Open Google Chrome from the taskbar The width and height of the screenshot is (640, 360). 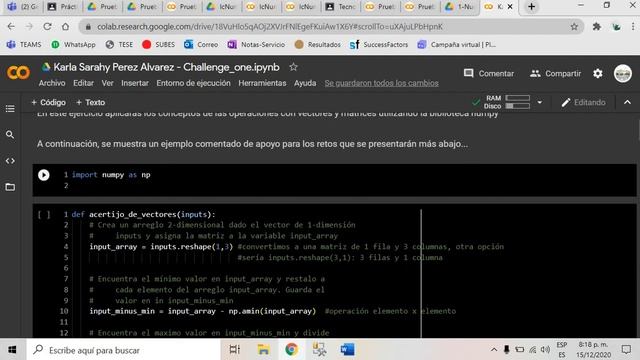[291, 350]
